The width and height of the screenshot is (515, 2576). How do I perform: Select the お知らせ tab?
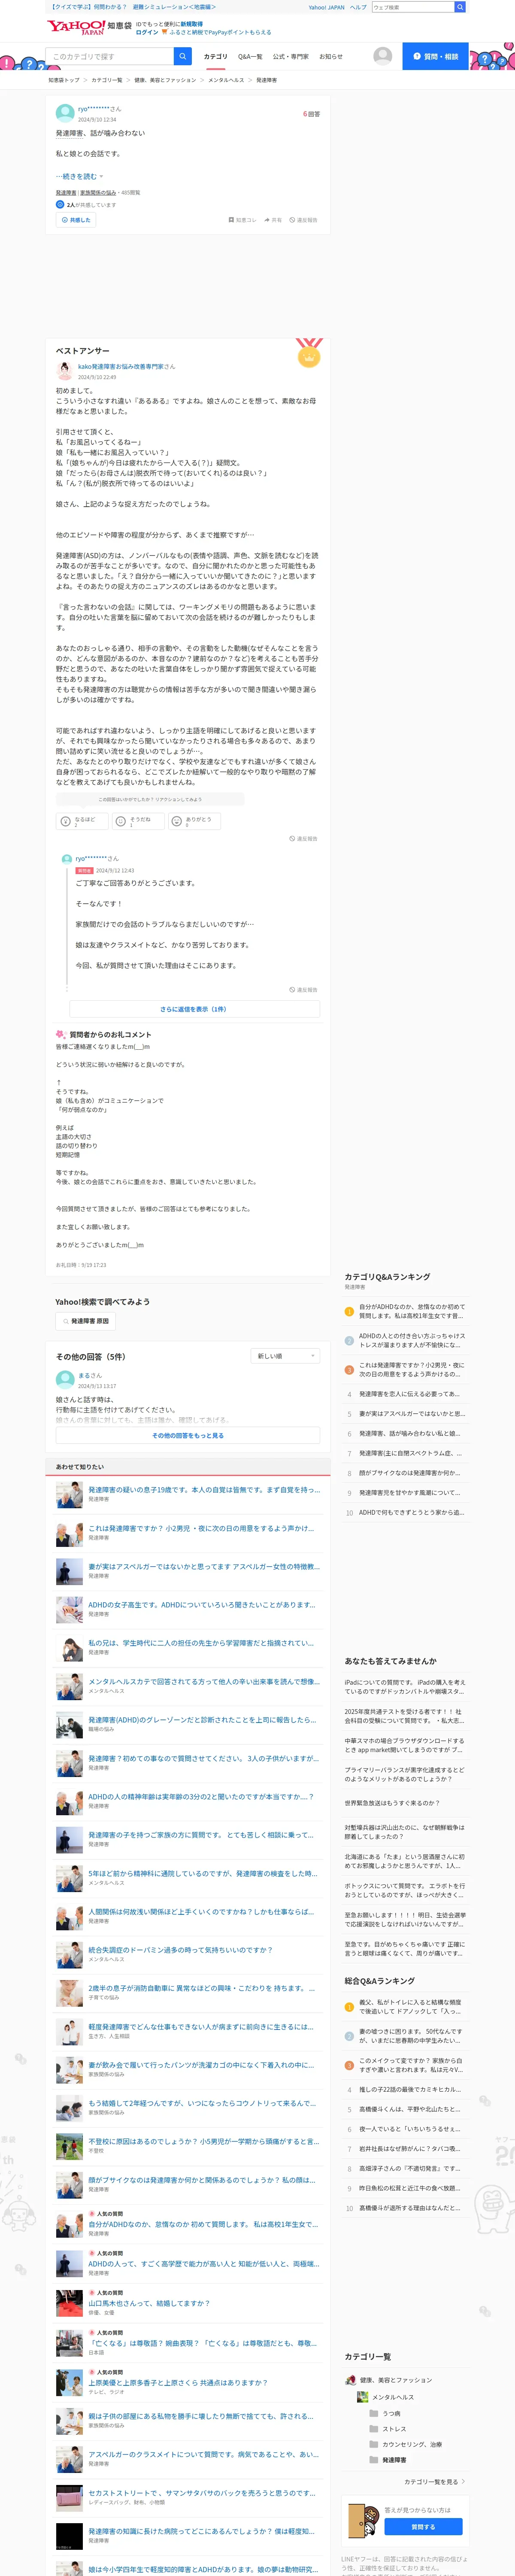pos(330,57)
